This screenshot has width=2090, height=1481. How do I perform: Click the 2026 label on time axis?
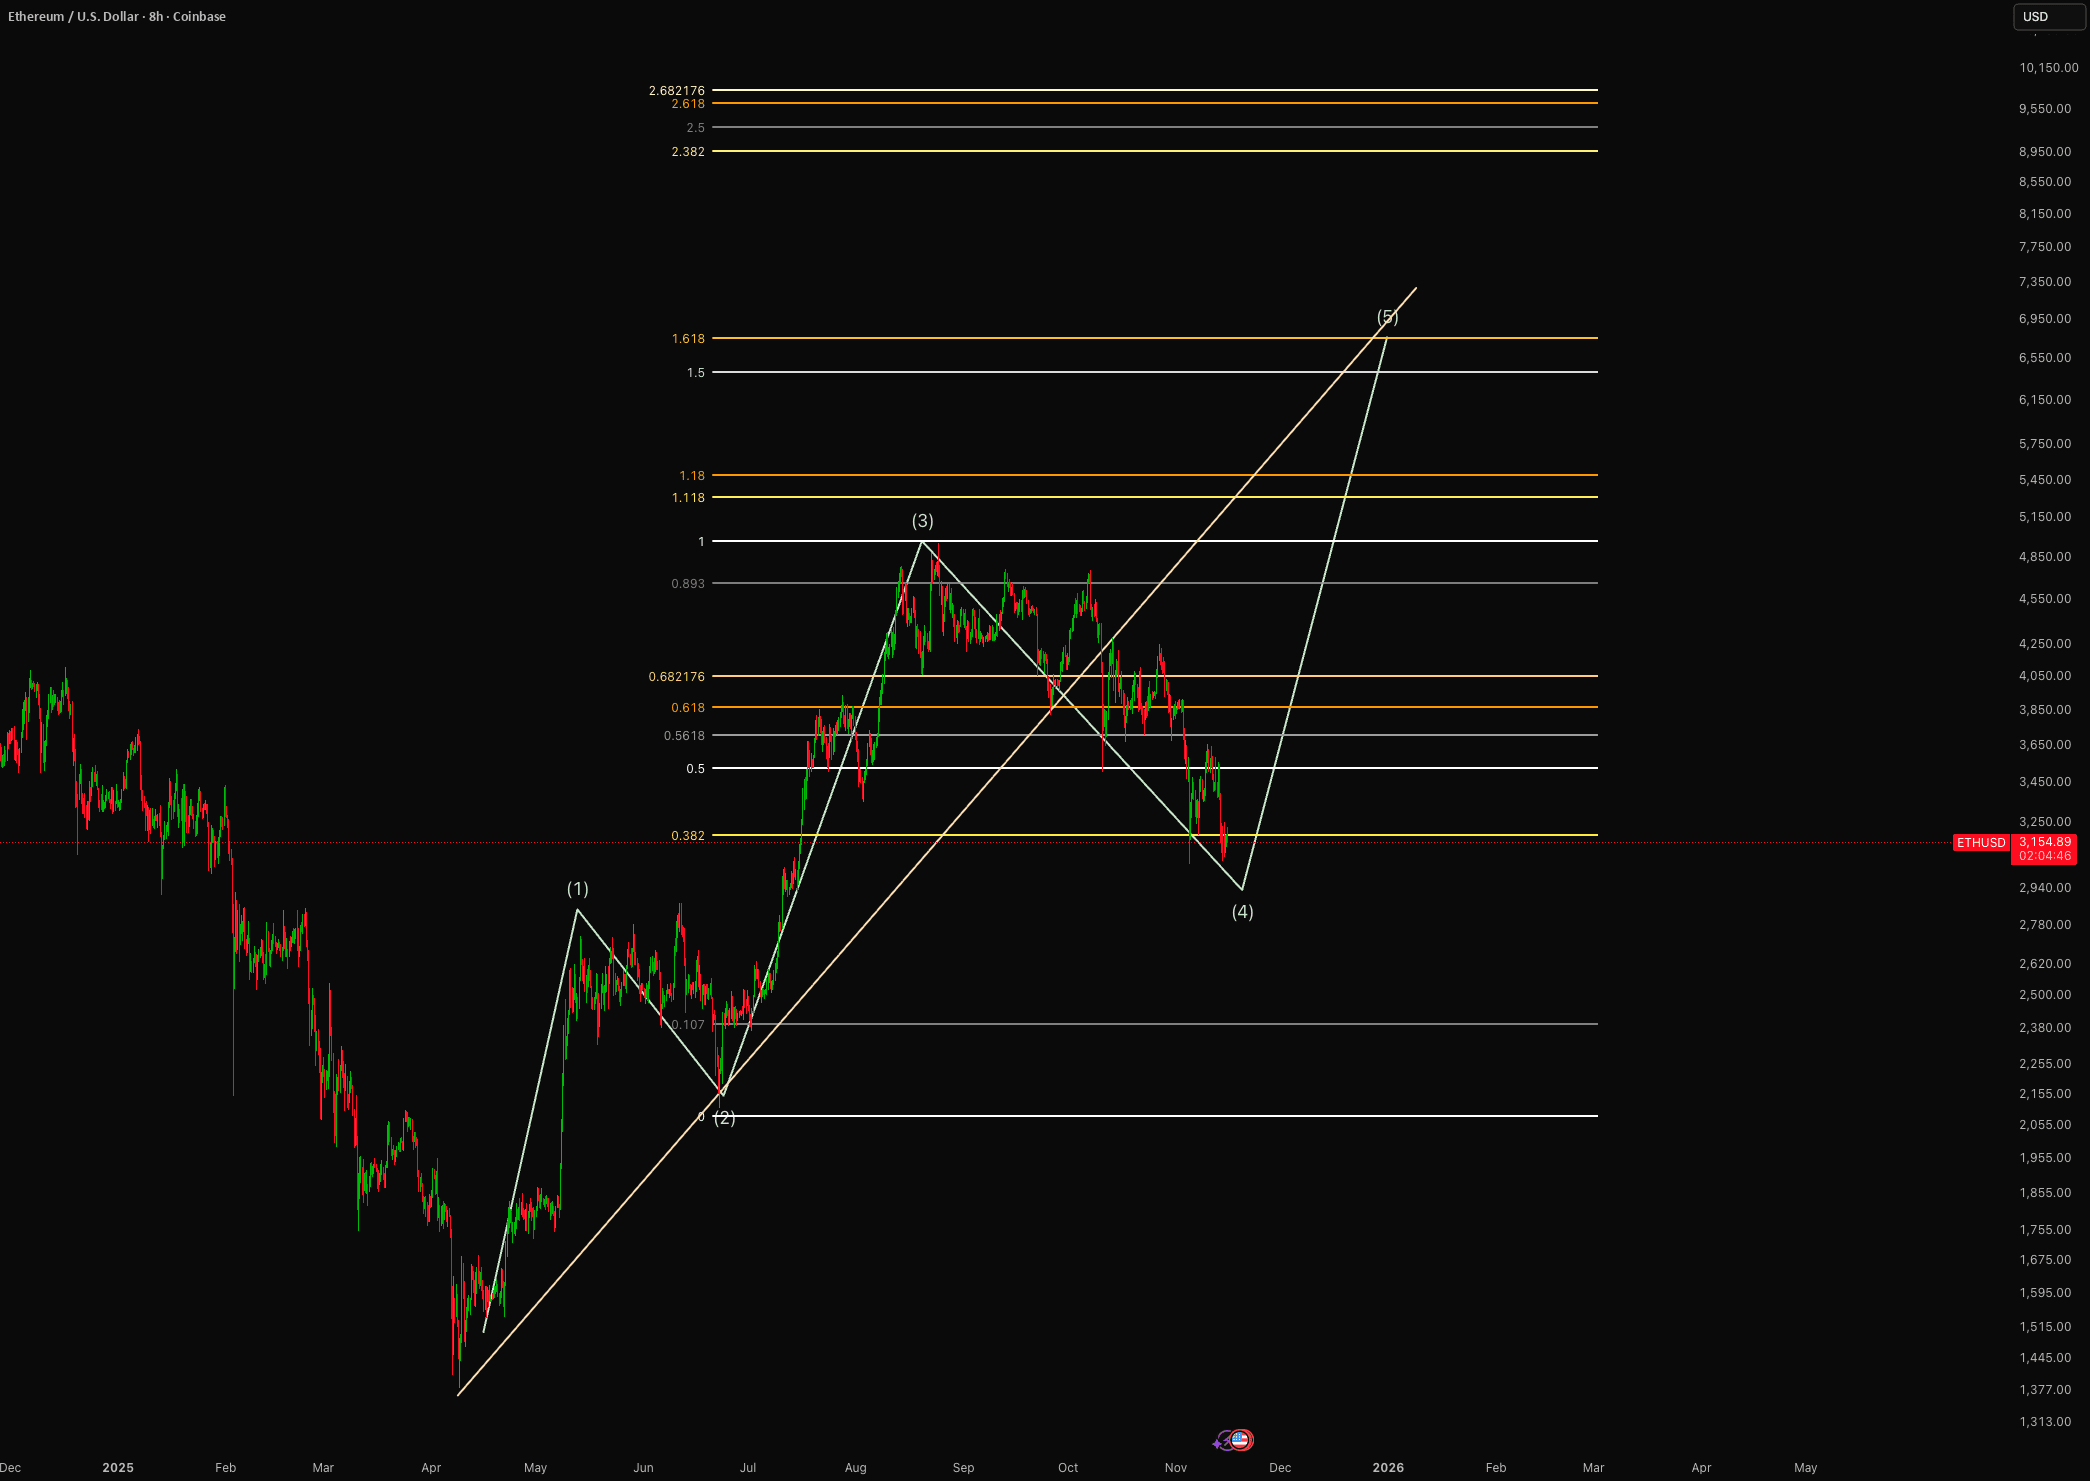(1387, 1468)
